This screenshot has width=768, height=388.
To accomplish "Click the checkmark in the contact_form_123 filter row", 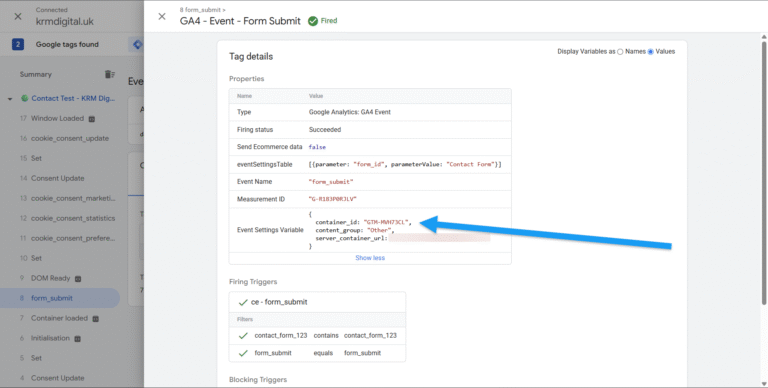I will tap(243, 336).
